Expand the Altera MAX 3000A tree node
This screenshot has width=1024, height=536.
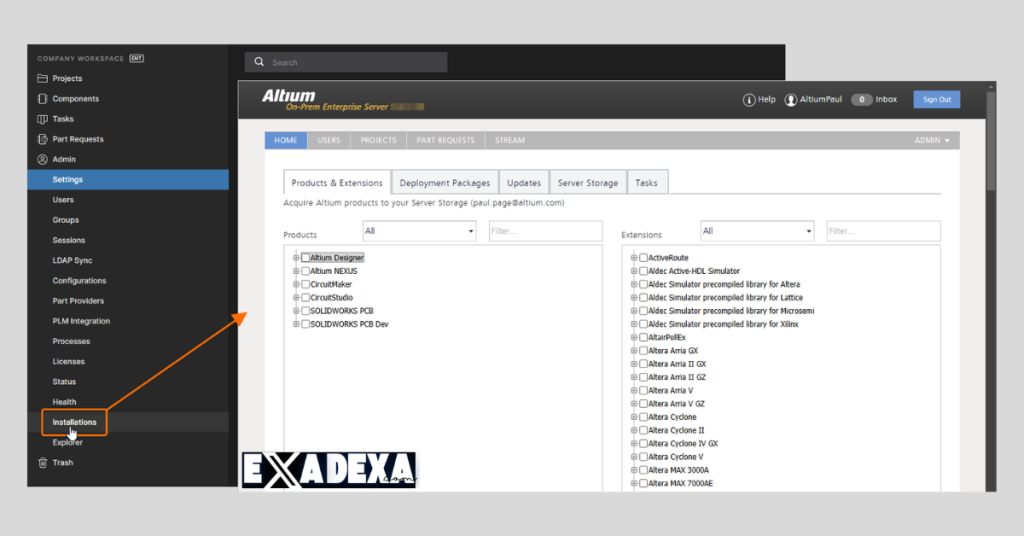click(633, 470)
